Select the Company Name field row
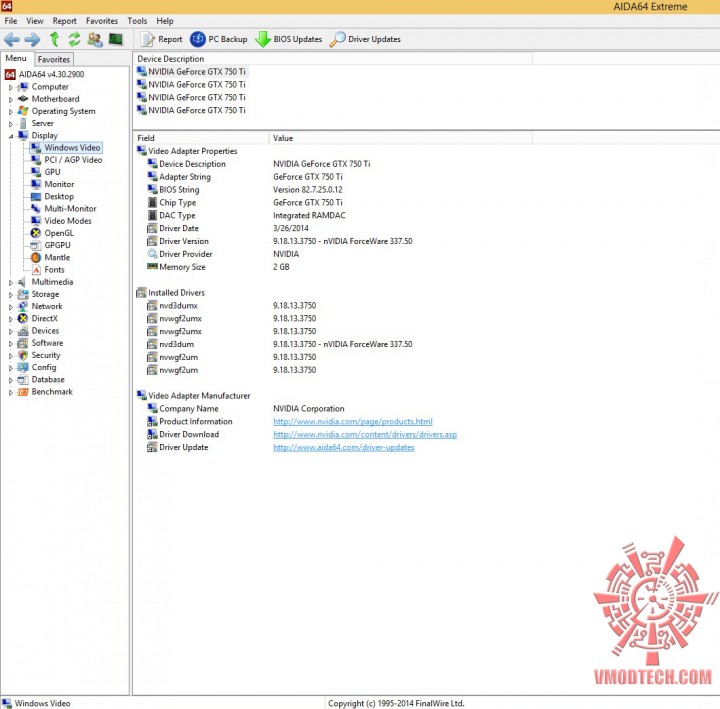720x709 pixels. [245, 409]
